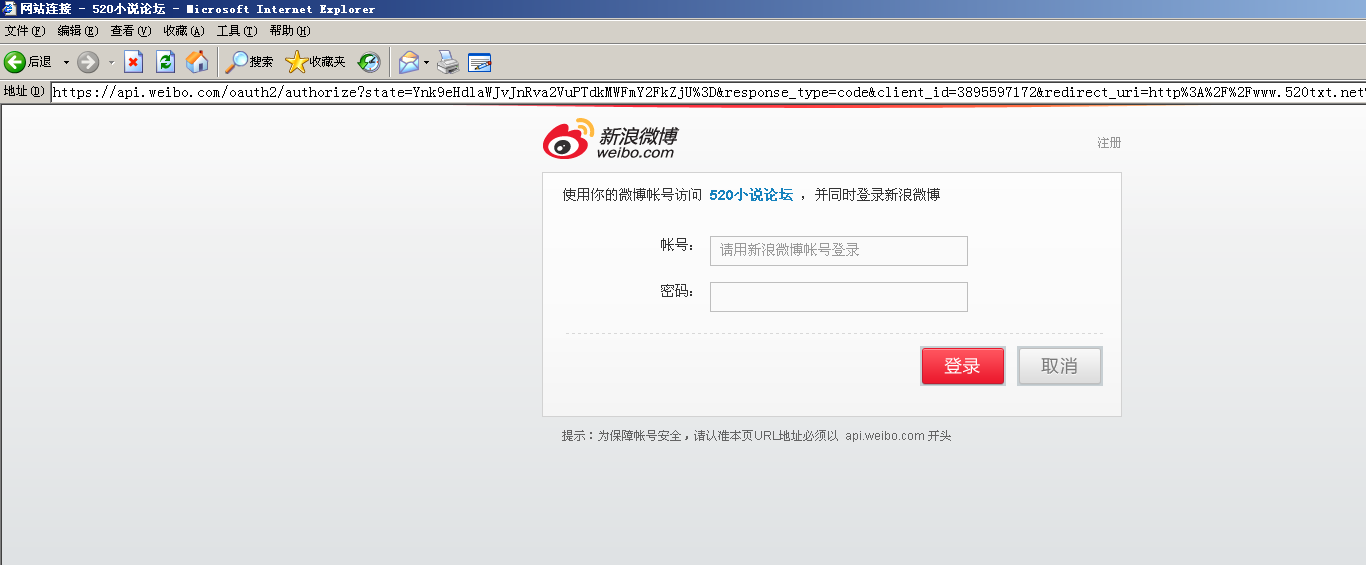The width and height of the screenshot is (1366, 565).
Task: Open the Back history dropdown arrow
Action: [x=66, y=62]
